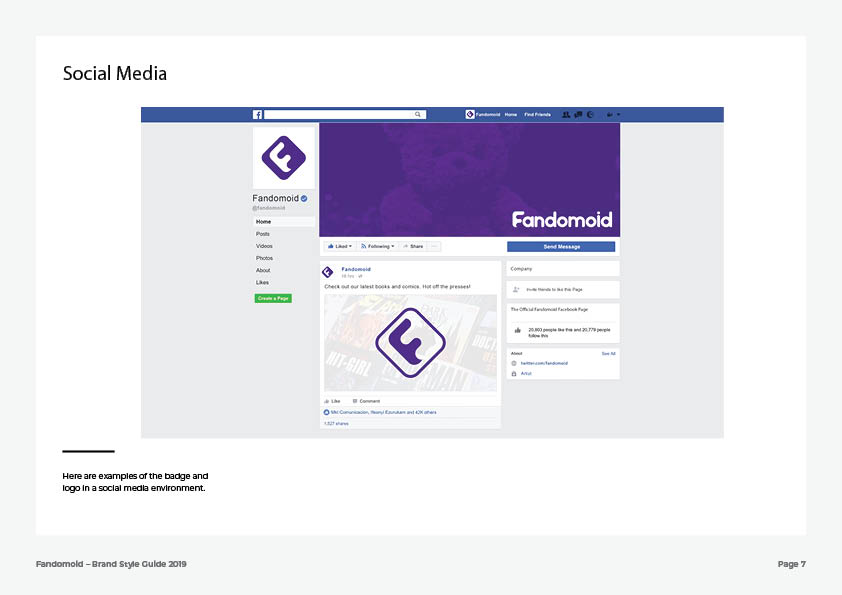Screen dimensions: 842x595
Task: Click the Fandomoid avatar beside the post
Action: pos(327,272)
